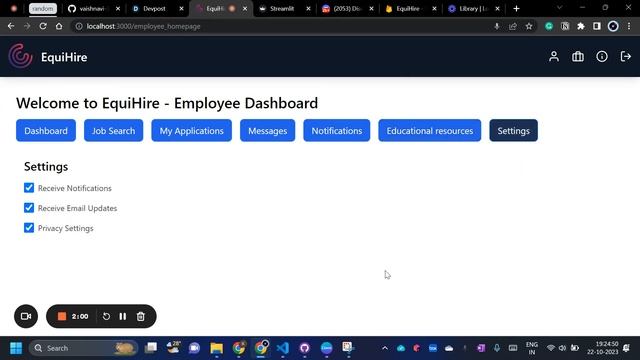Click the microphone icon in address bar
This screenshot has width=640, height=360.
tap(497, 26)
